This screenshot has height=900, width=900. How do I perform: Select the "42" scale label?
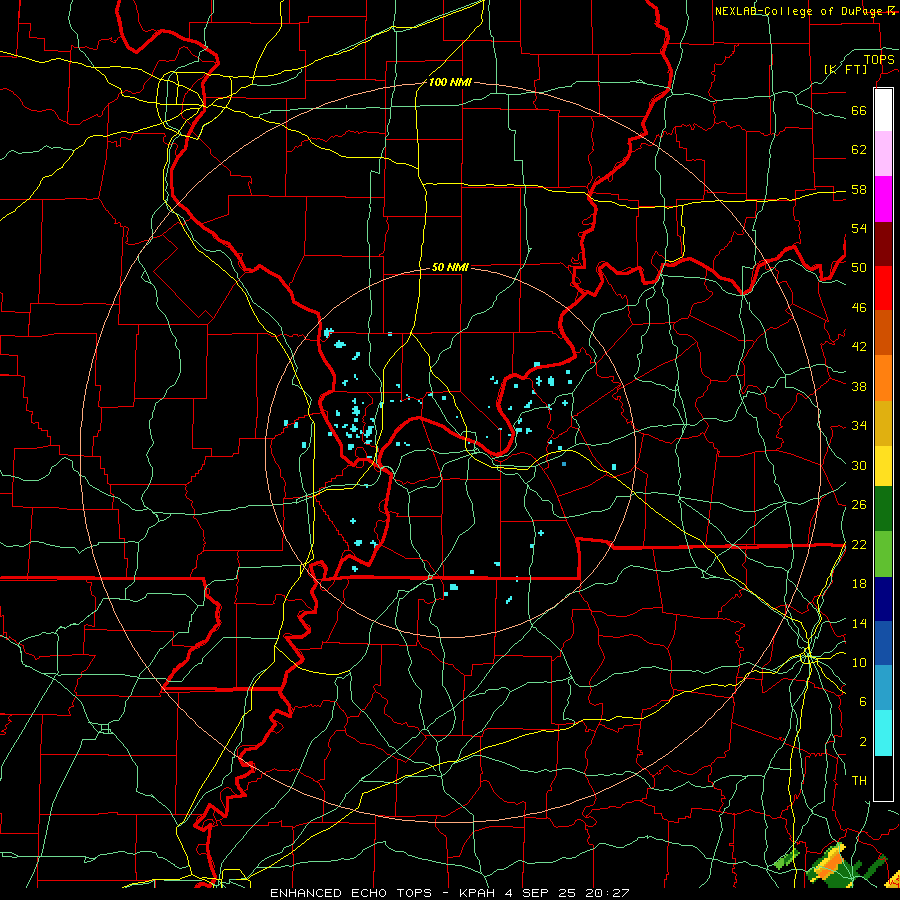pyautogui.click(x=859, y=346)
